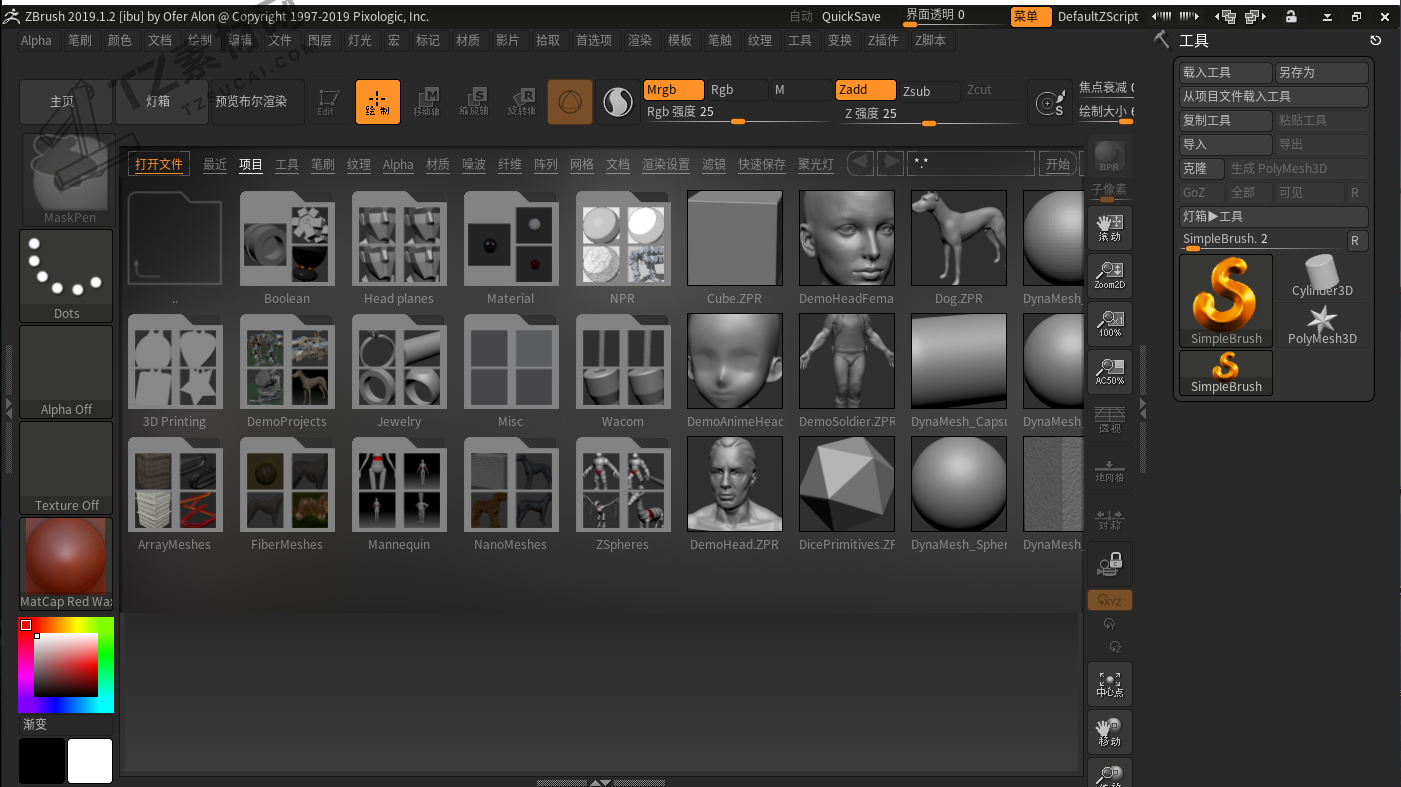Open the Texture Off picker

(x=67, y=468)
